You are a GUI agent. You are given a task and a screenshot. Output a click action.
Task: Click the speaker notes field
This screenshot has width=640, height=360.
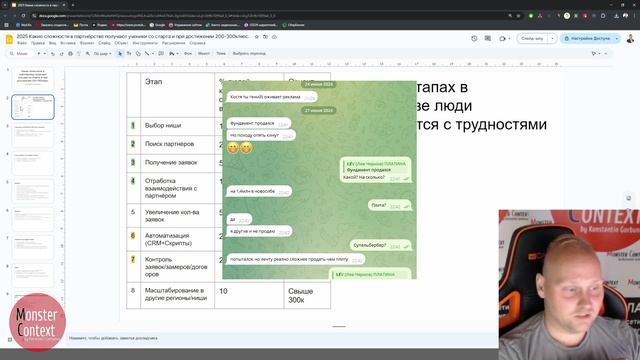[x=282, y=338]
